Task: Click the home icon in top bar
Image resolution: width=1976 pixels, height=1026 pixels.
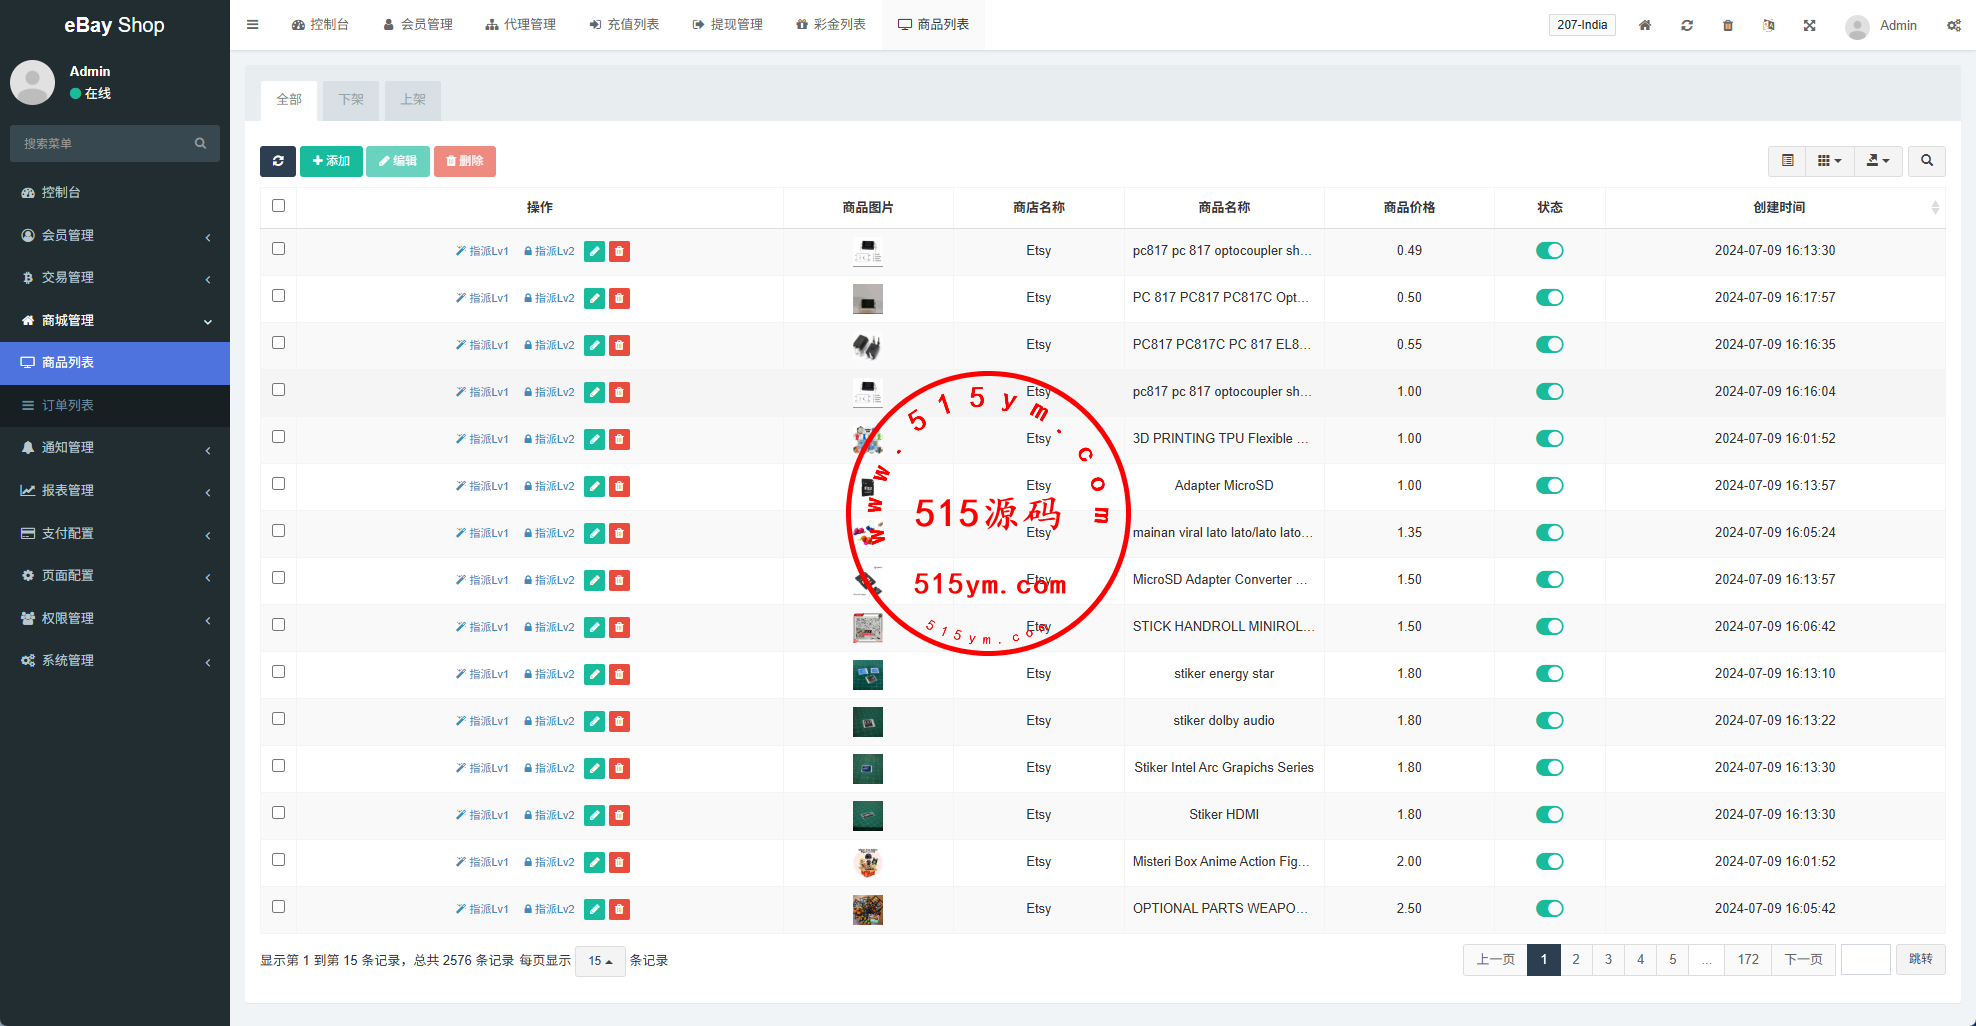Action: 1644,25
